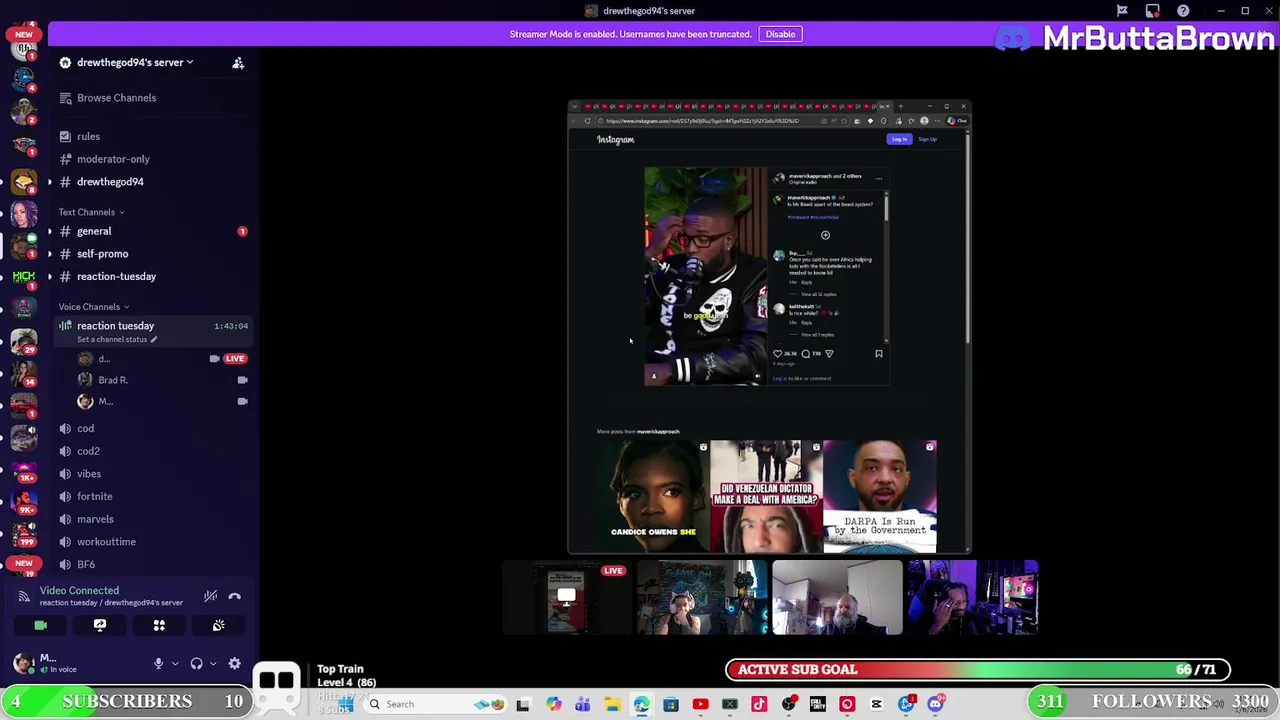Click the LIVE badge next to user d...
Image resolution: width=1280 pixels, height=720 pixels.
click(235, 358)
